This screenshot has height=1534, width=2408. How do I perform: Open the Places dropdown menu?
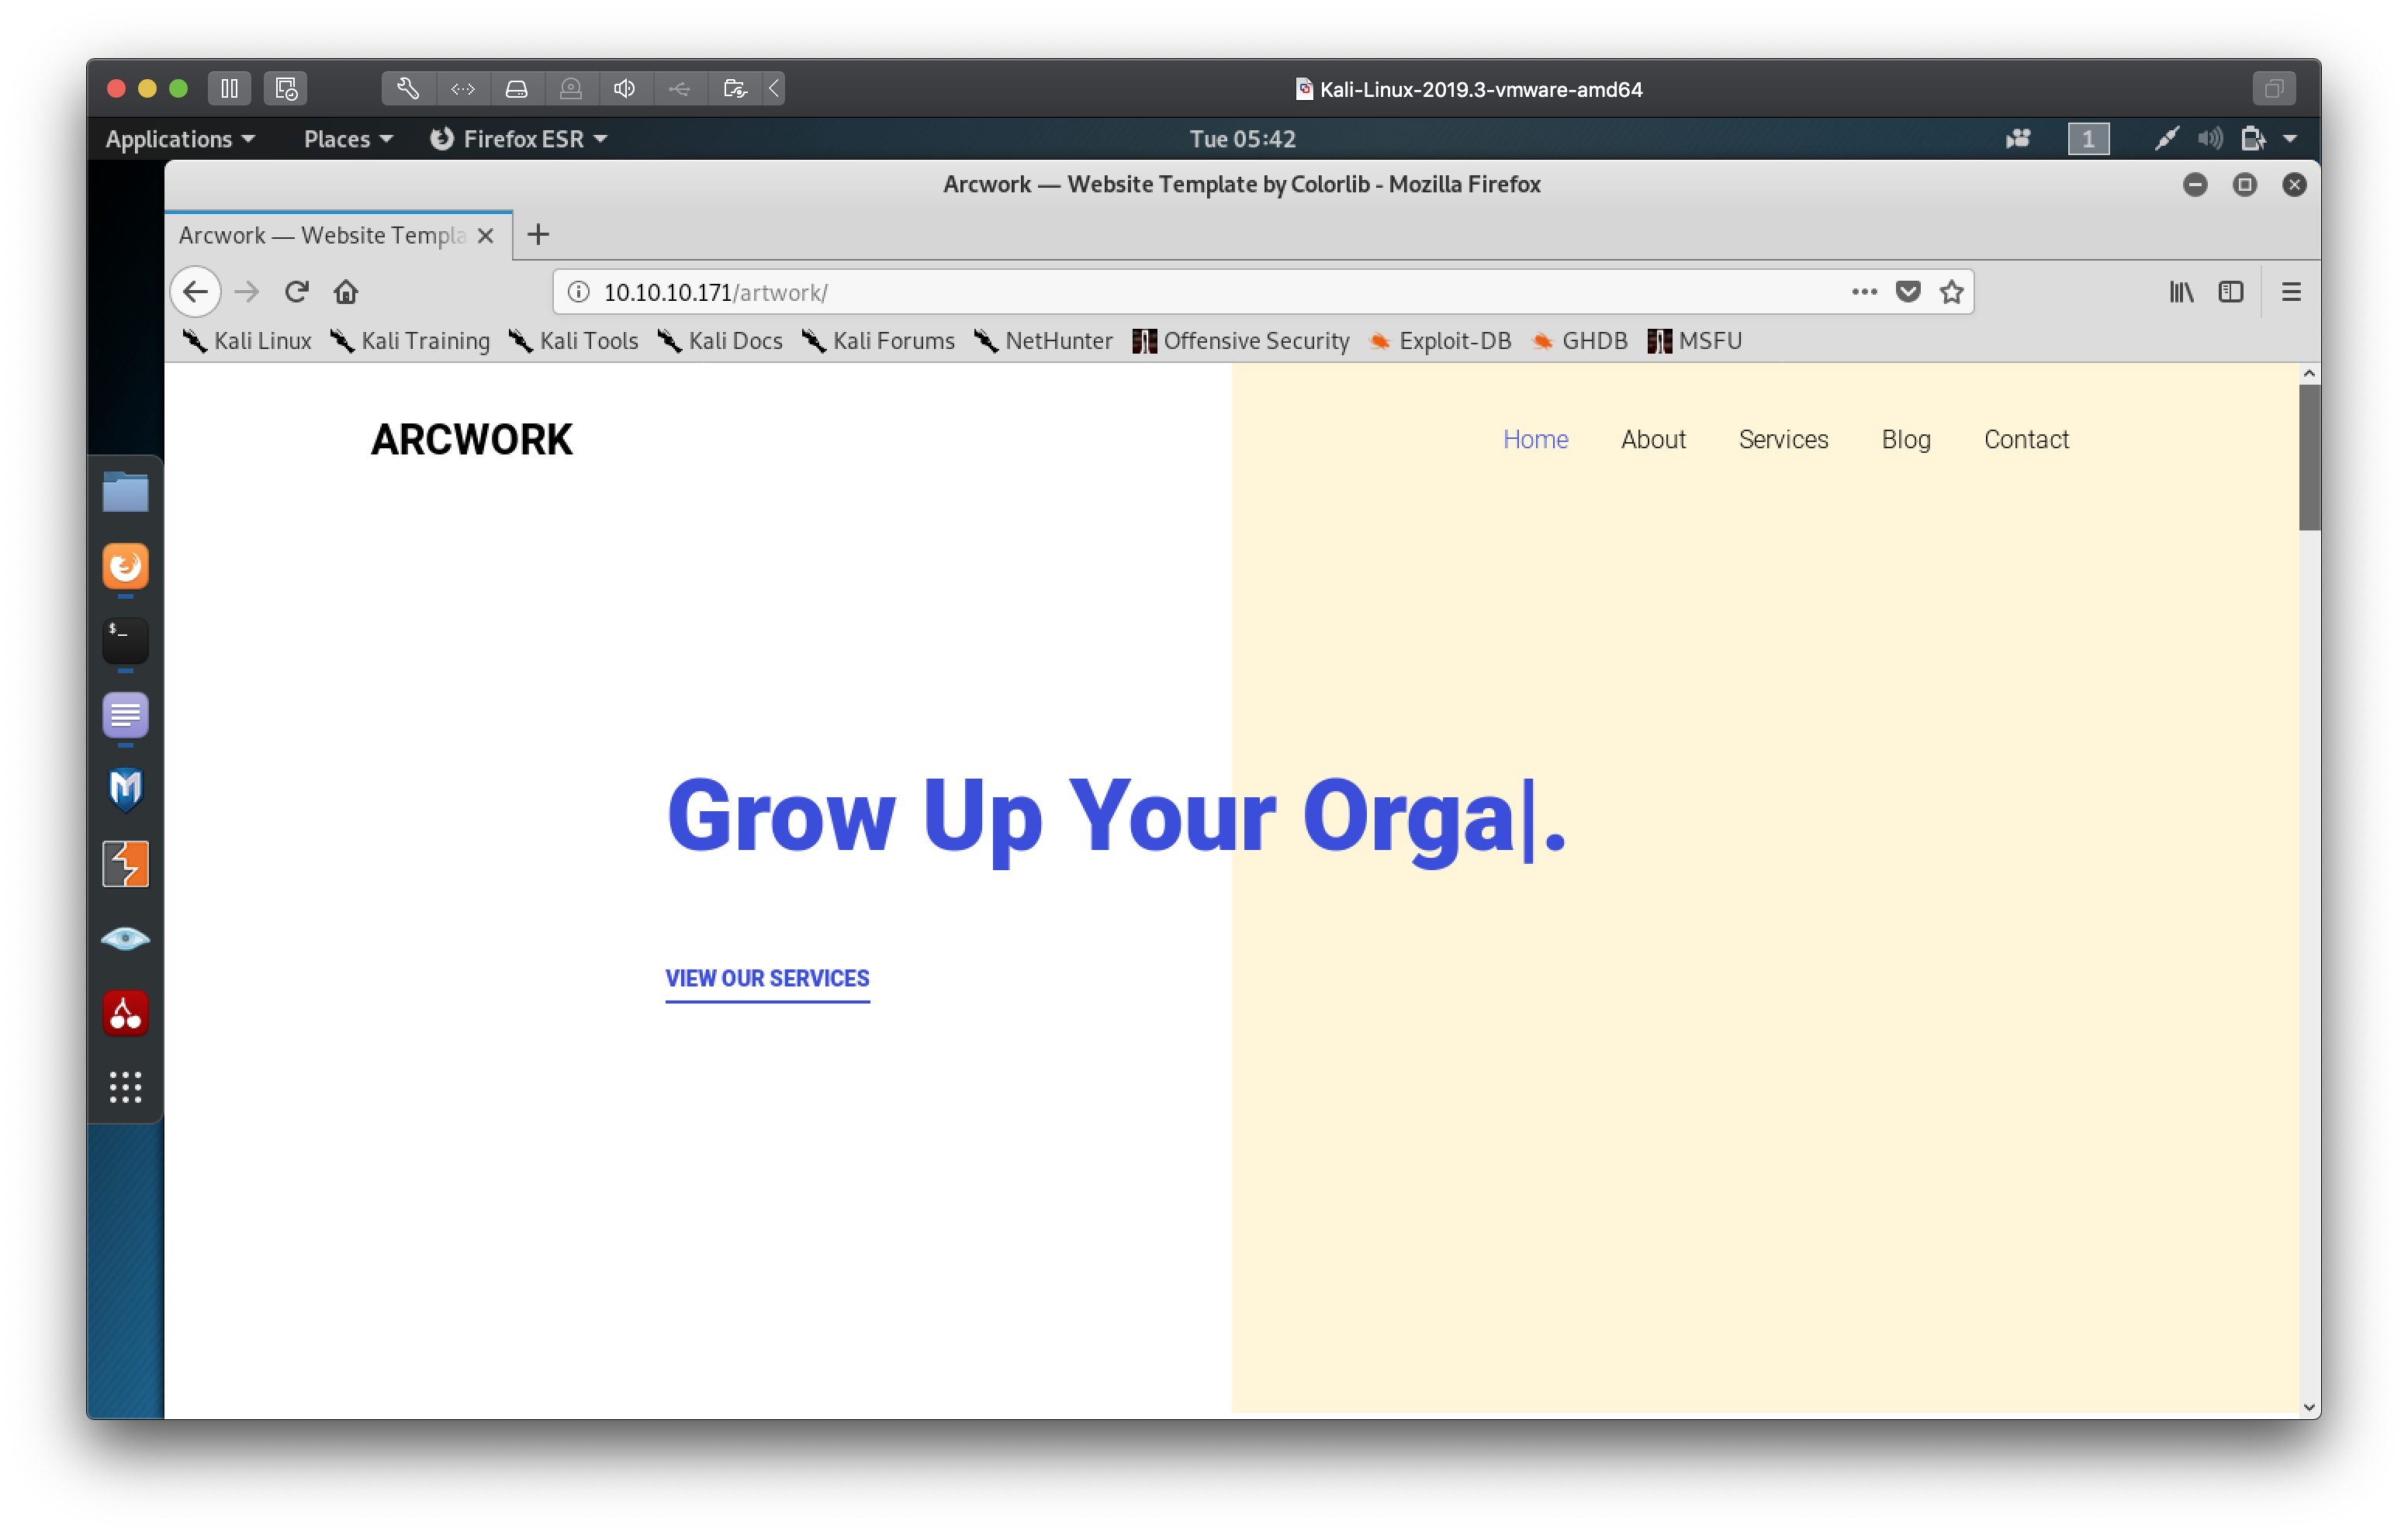(x=347, y=139)
